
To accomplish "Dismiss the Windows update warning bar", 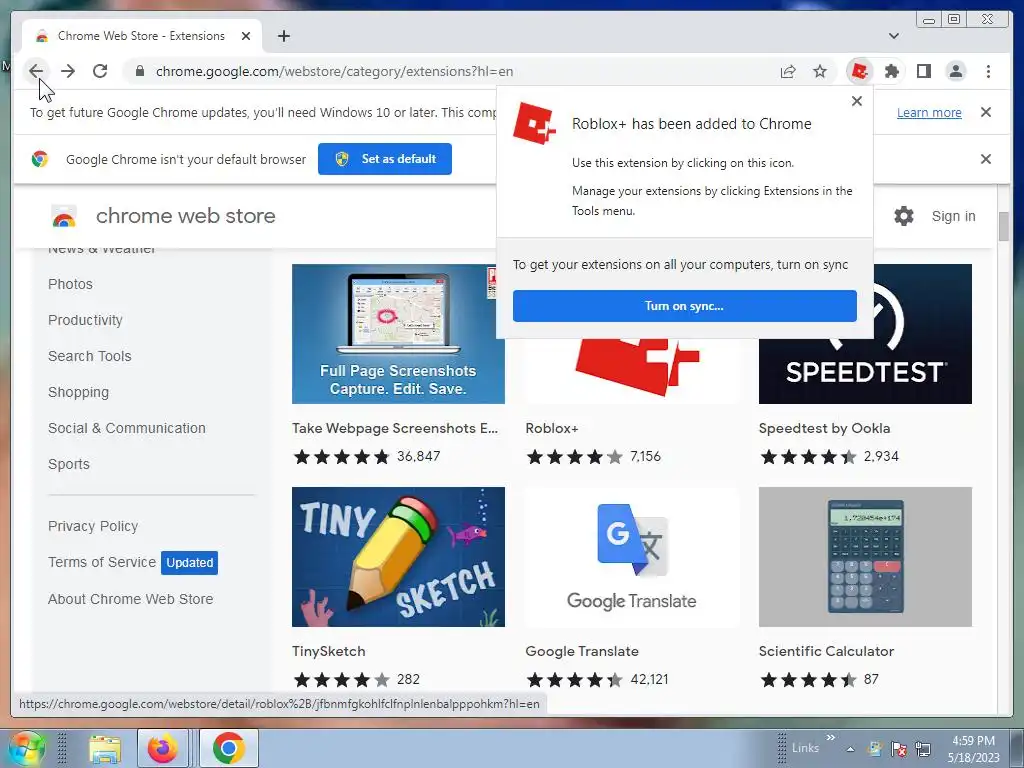I will [x=986, y=112].
